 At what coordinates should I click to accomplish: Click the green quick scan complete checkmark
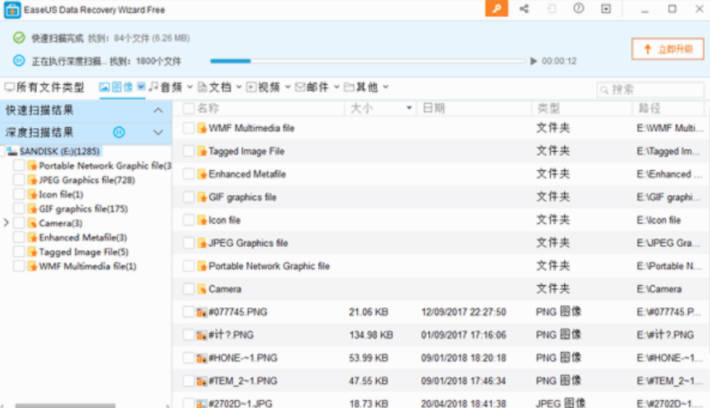point(19,38)
